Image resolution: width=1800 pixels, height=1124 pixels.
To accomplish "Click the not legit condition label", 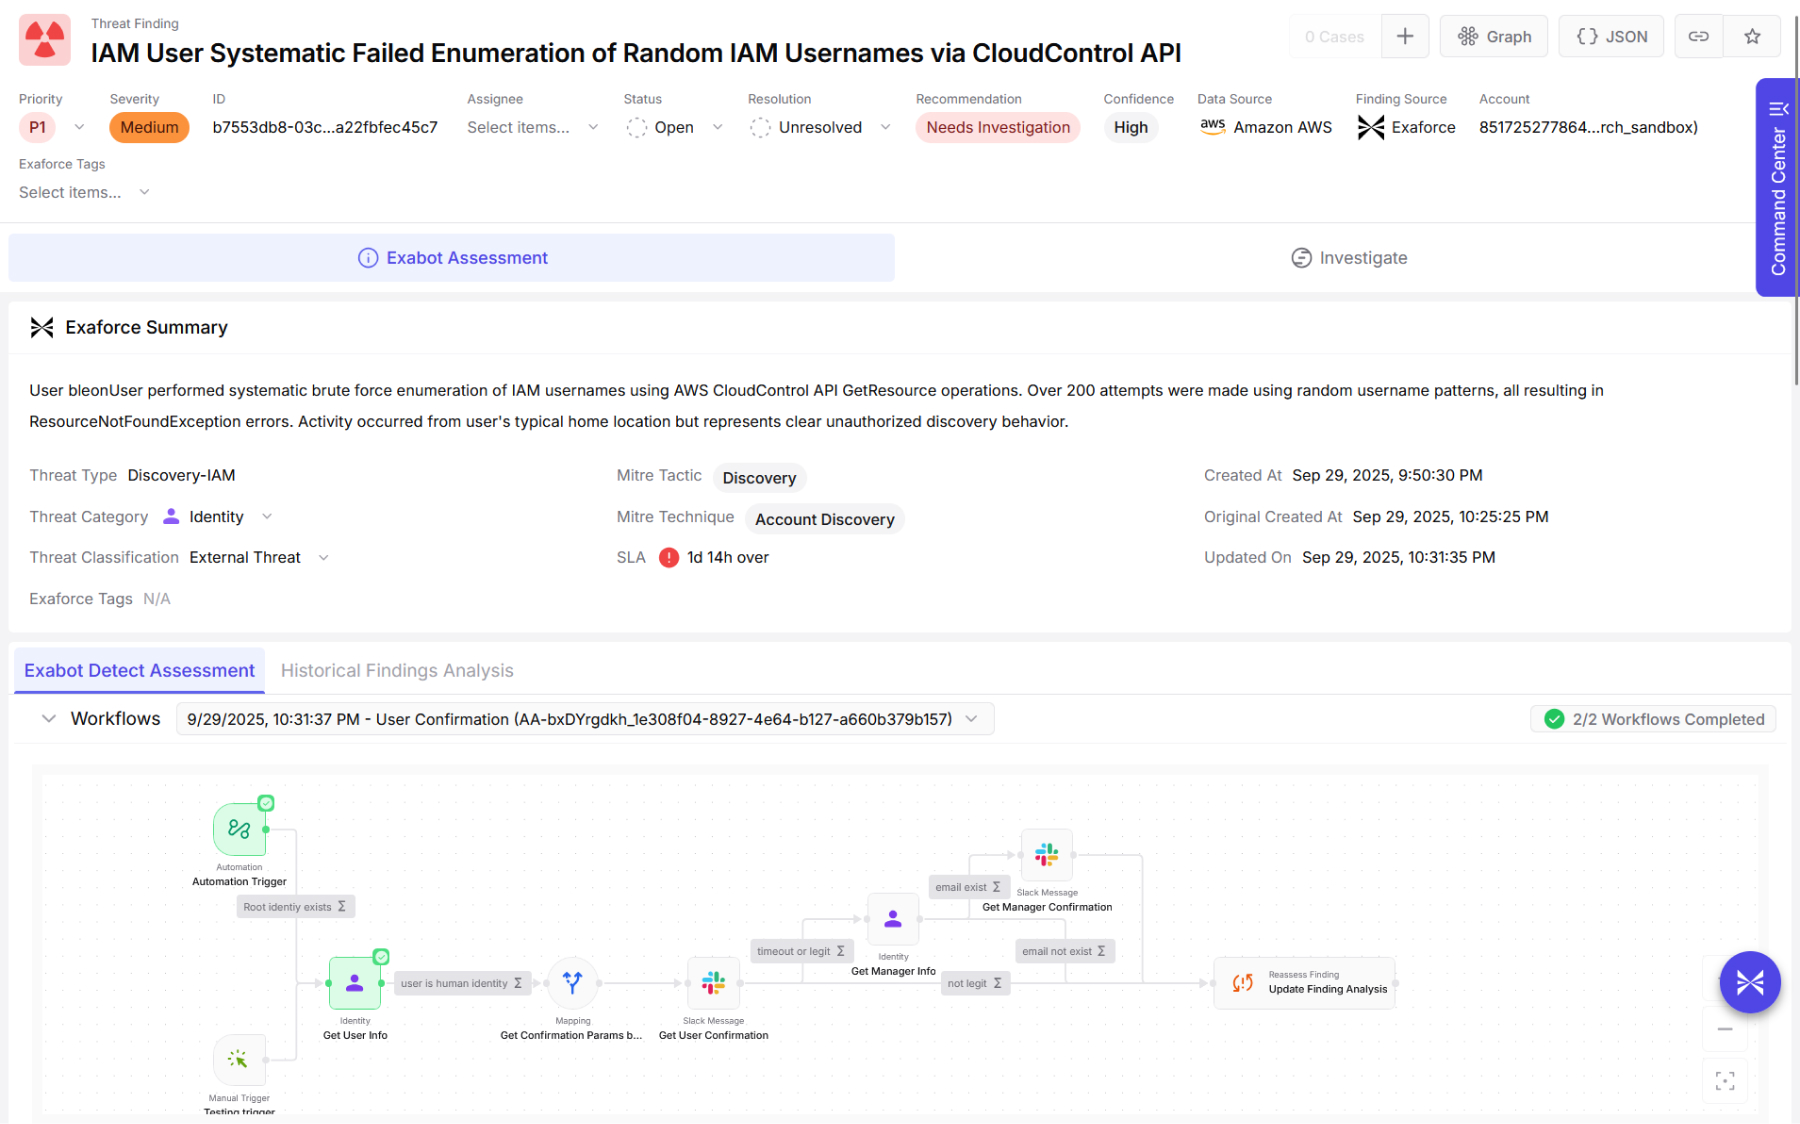I will 975,983.
